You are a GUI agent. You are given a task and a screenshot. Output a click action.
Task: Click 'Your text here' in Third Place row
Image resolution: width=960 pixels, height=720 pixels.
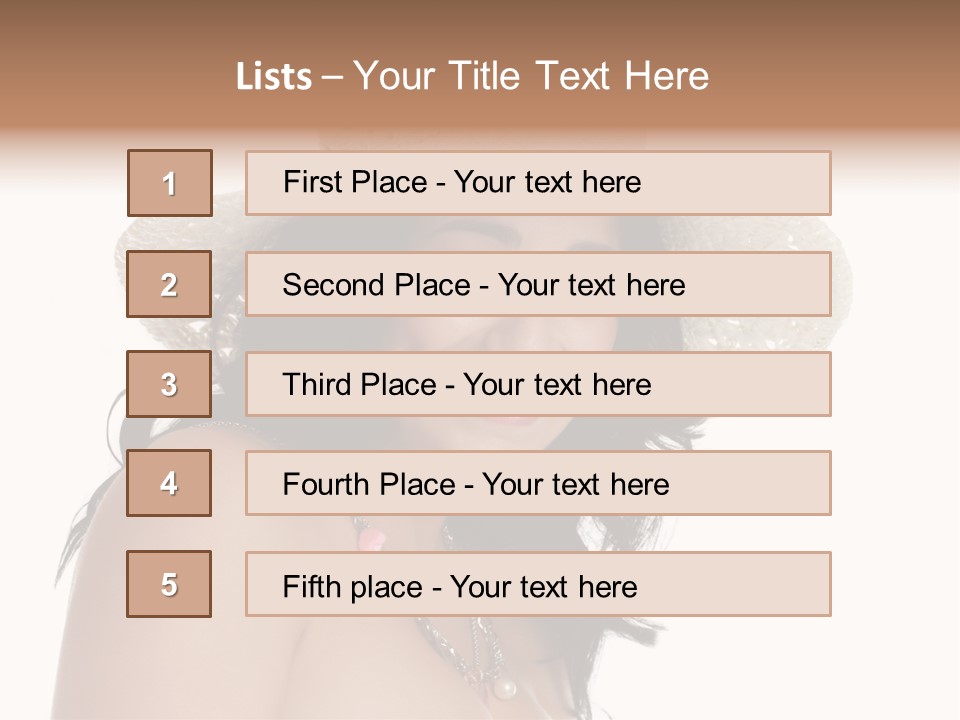[x=557, y=384]
